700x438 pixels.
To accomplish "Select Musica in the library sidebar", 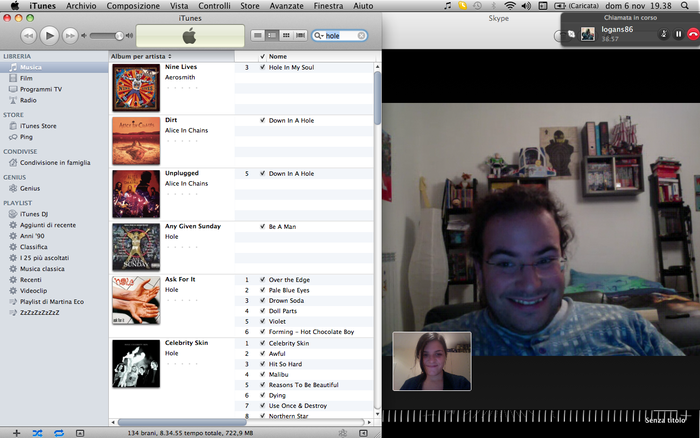I will click(x=54, y=67).
